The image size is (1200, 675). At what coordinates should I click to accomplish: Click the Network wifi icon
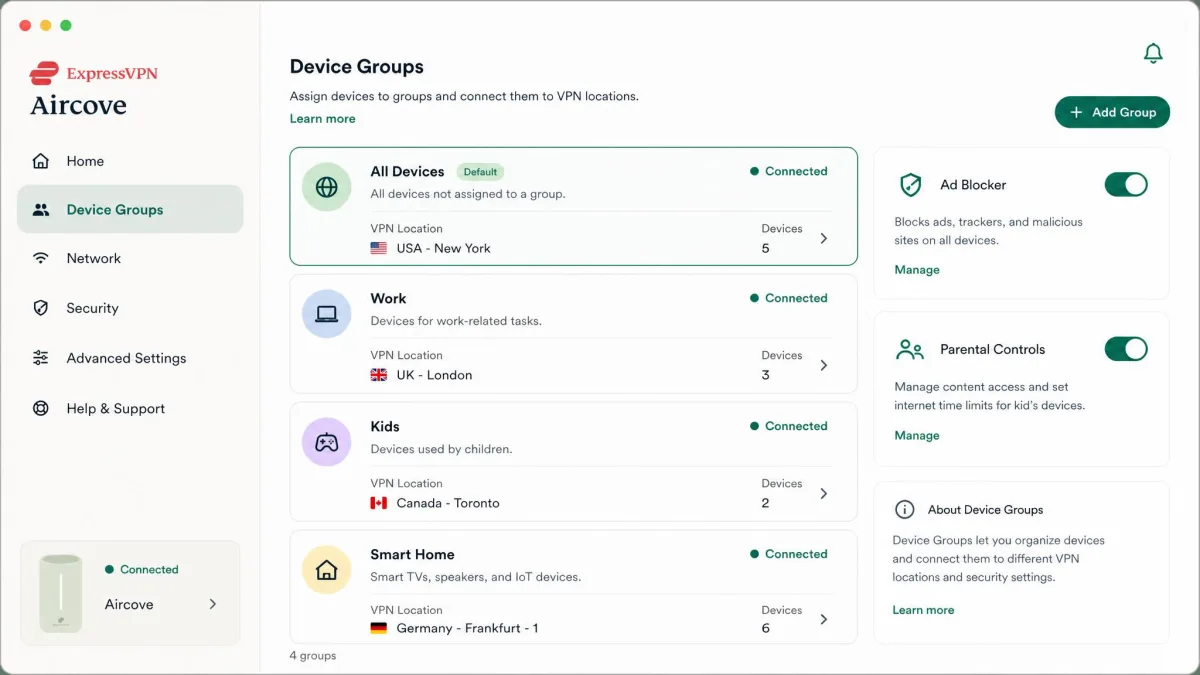pyautogui.click(x=41, y=258)
